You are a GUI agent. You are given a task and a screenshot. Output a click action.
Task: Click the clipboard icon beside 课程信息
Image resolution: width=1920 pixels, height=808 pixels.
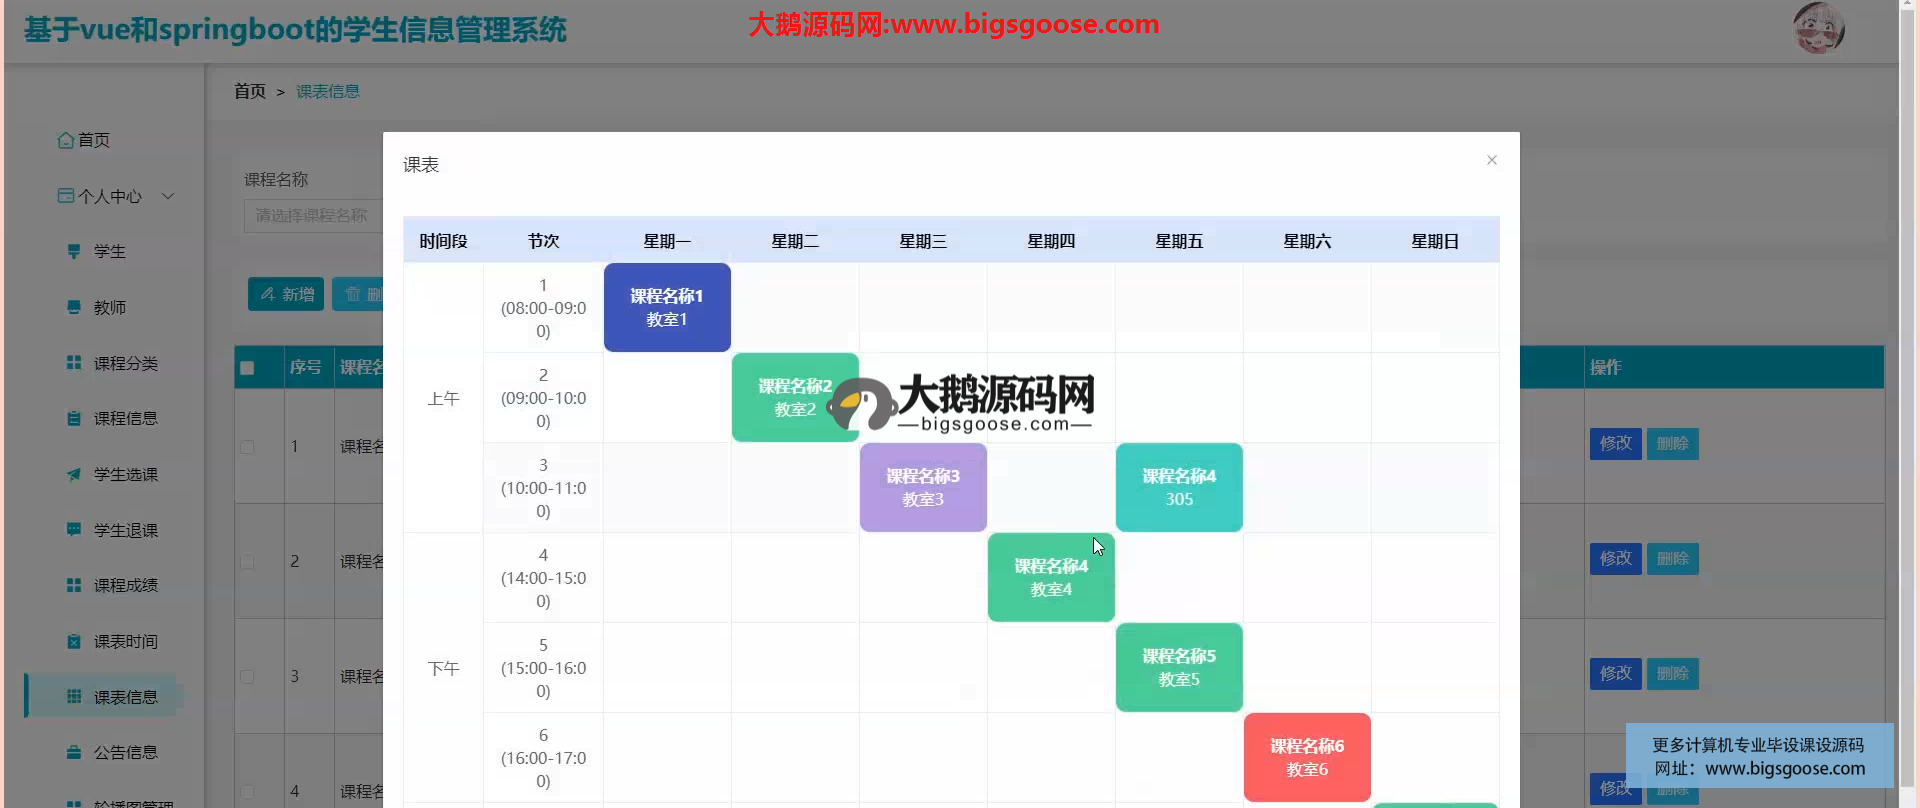[74, 418]
